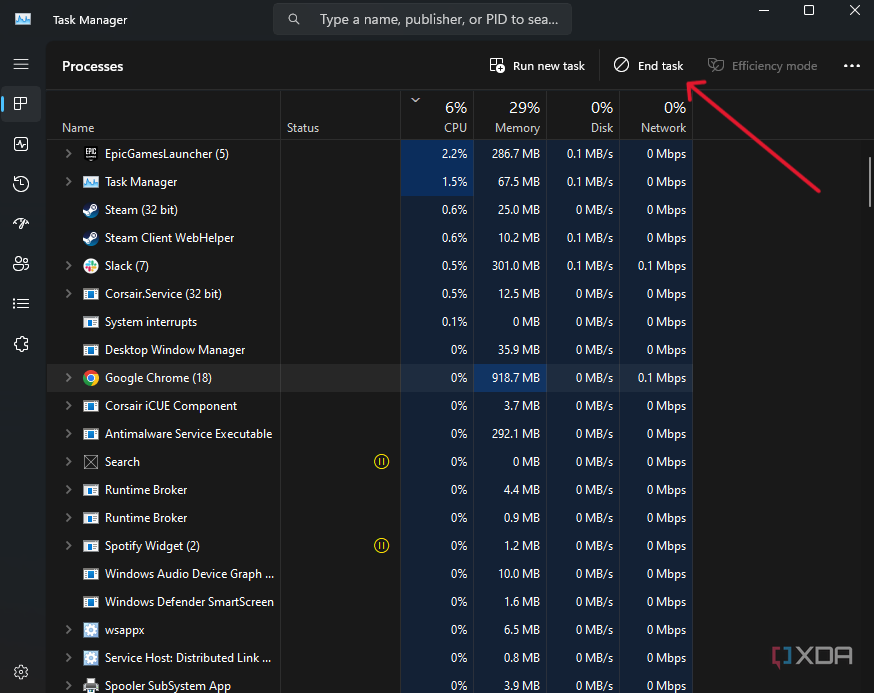This screenshot has width=874, height=693.
Task: Select Windows Defender SmartScreen row
Action: tap(370, 602)
